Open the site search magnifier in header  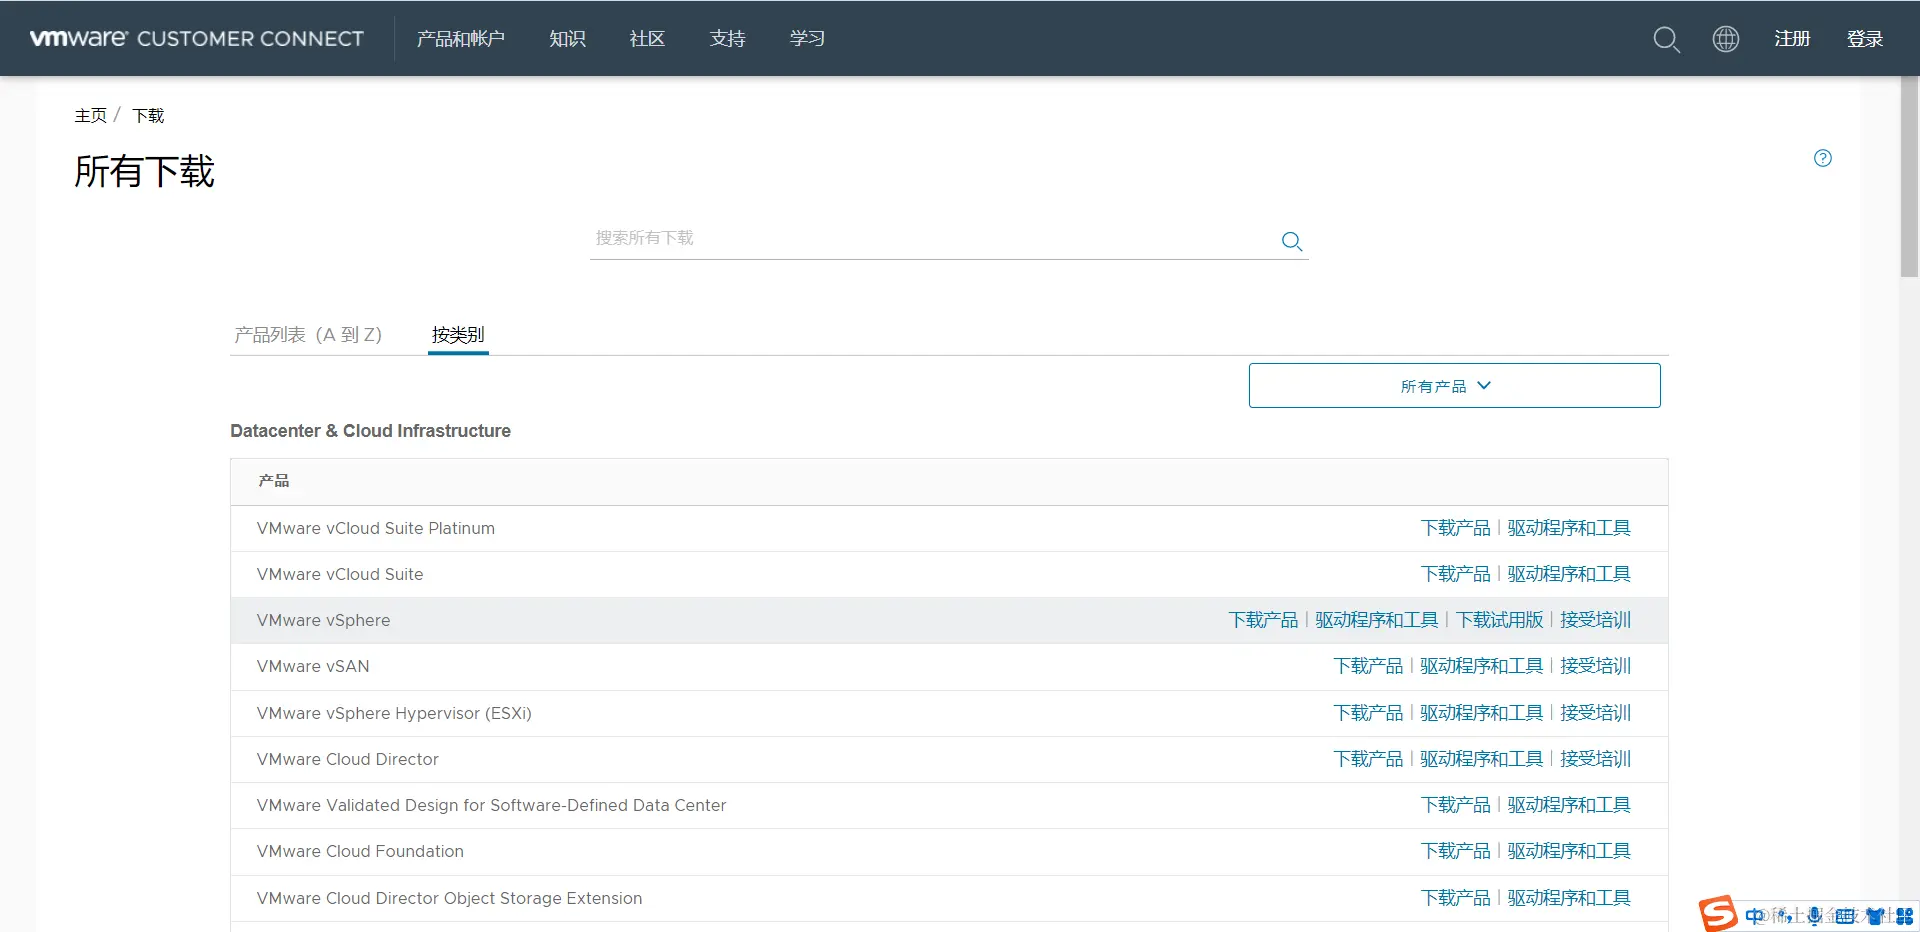pos(1666,39)
